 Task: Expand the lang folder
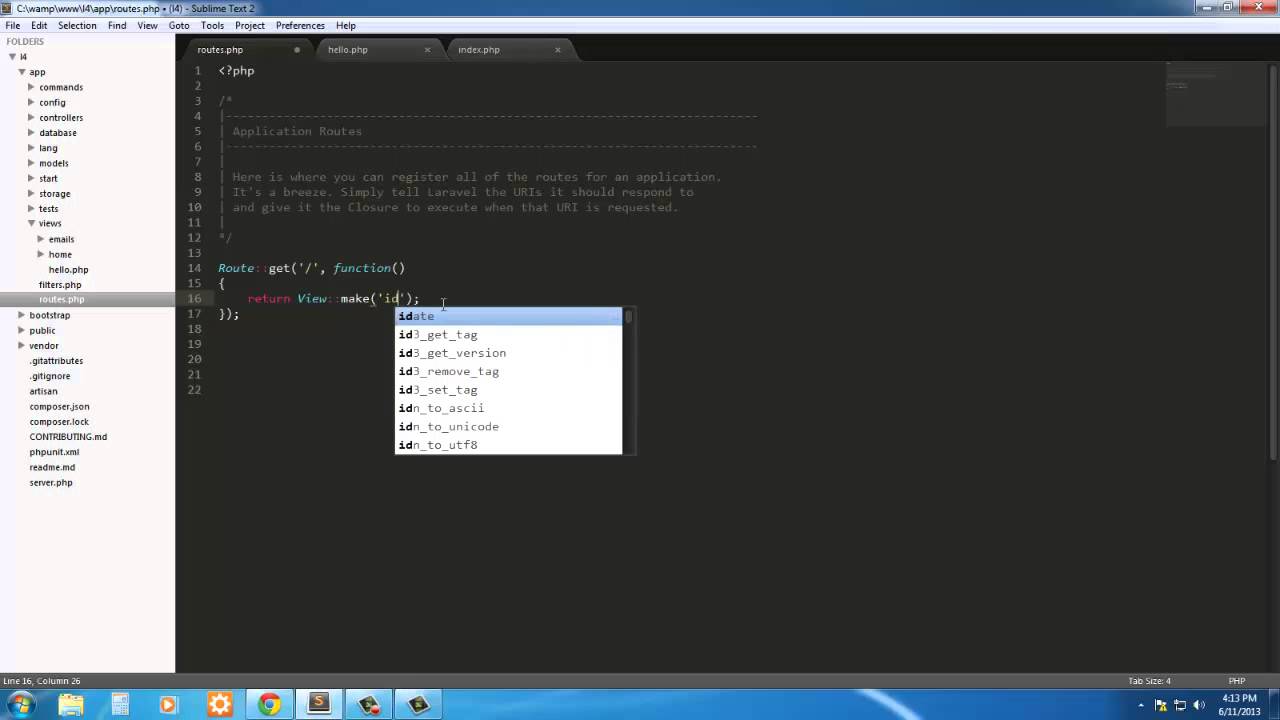pyautogui.click(x=31, y=148)
